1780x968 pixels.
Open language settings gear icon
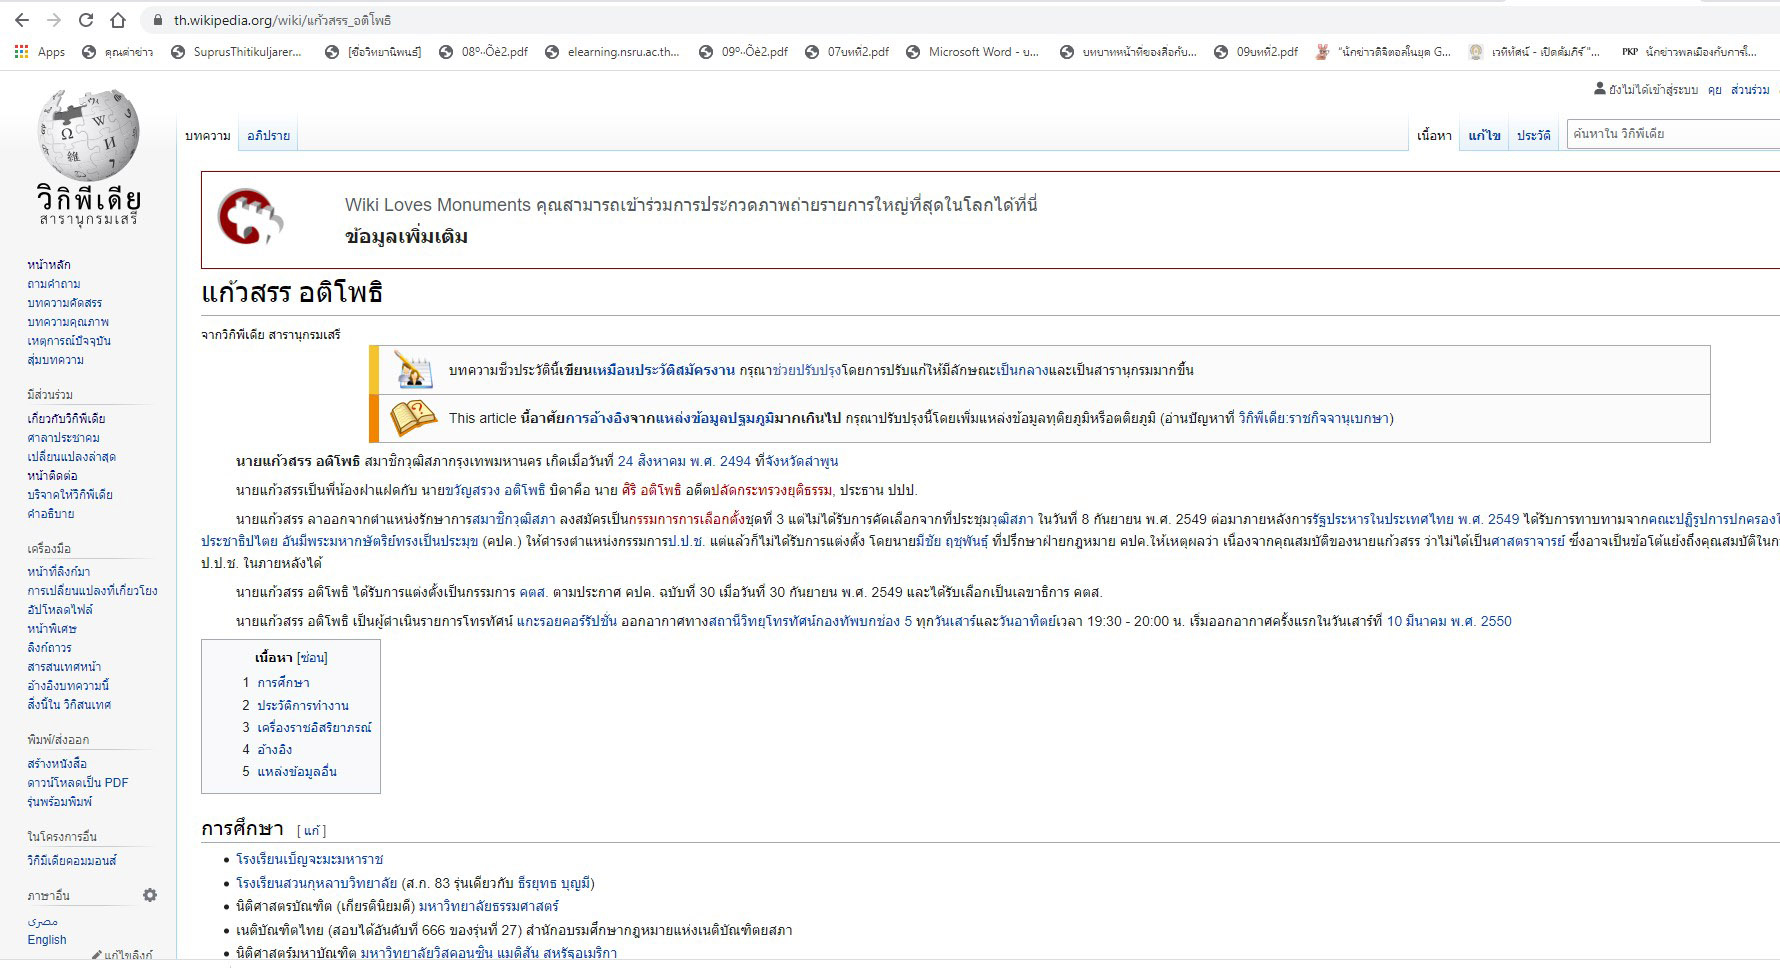click(x=150, y=895)
